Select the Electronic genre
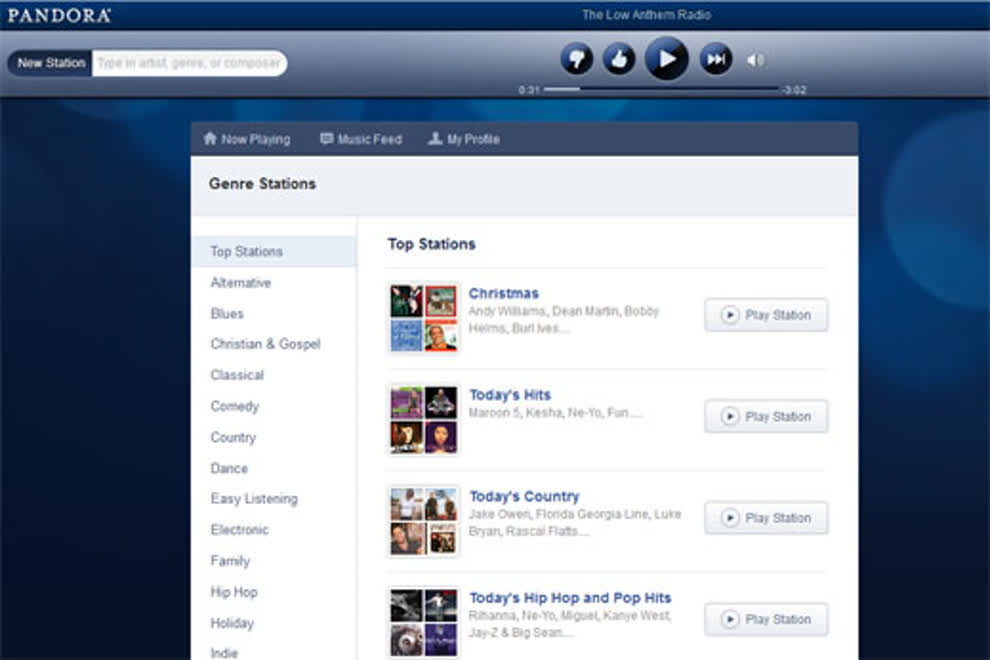The image size is (990, 660). [239, 530]
